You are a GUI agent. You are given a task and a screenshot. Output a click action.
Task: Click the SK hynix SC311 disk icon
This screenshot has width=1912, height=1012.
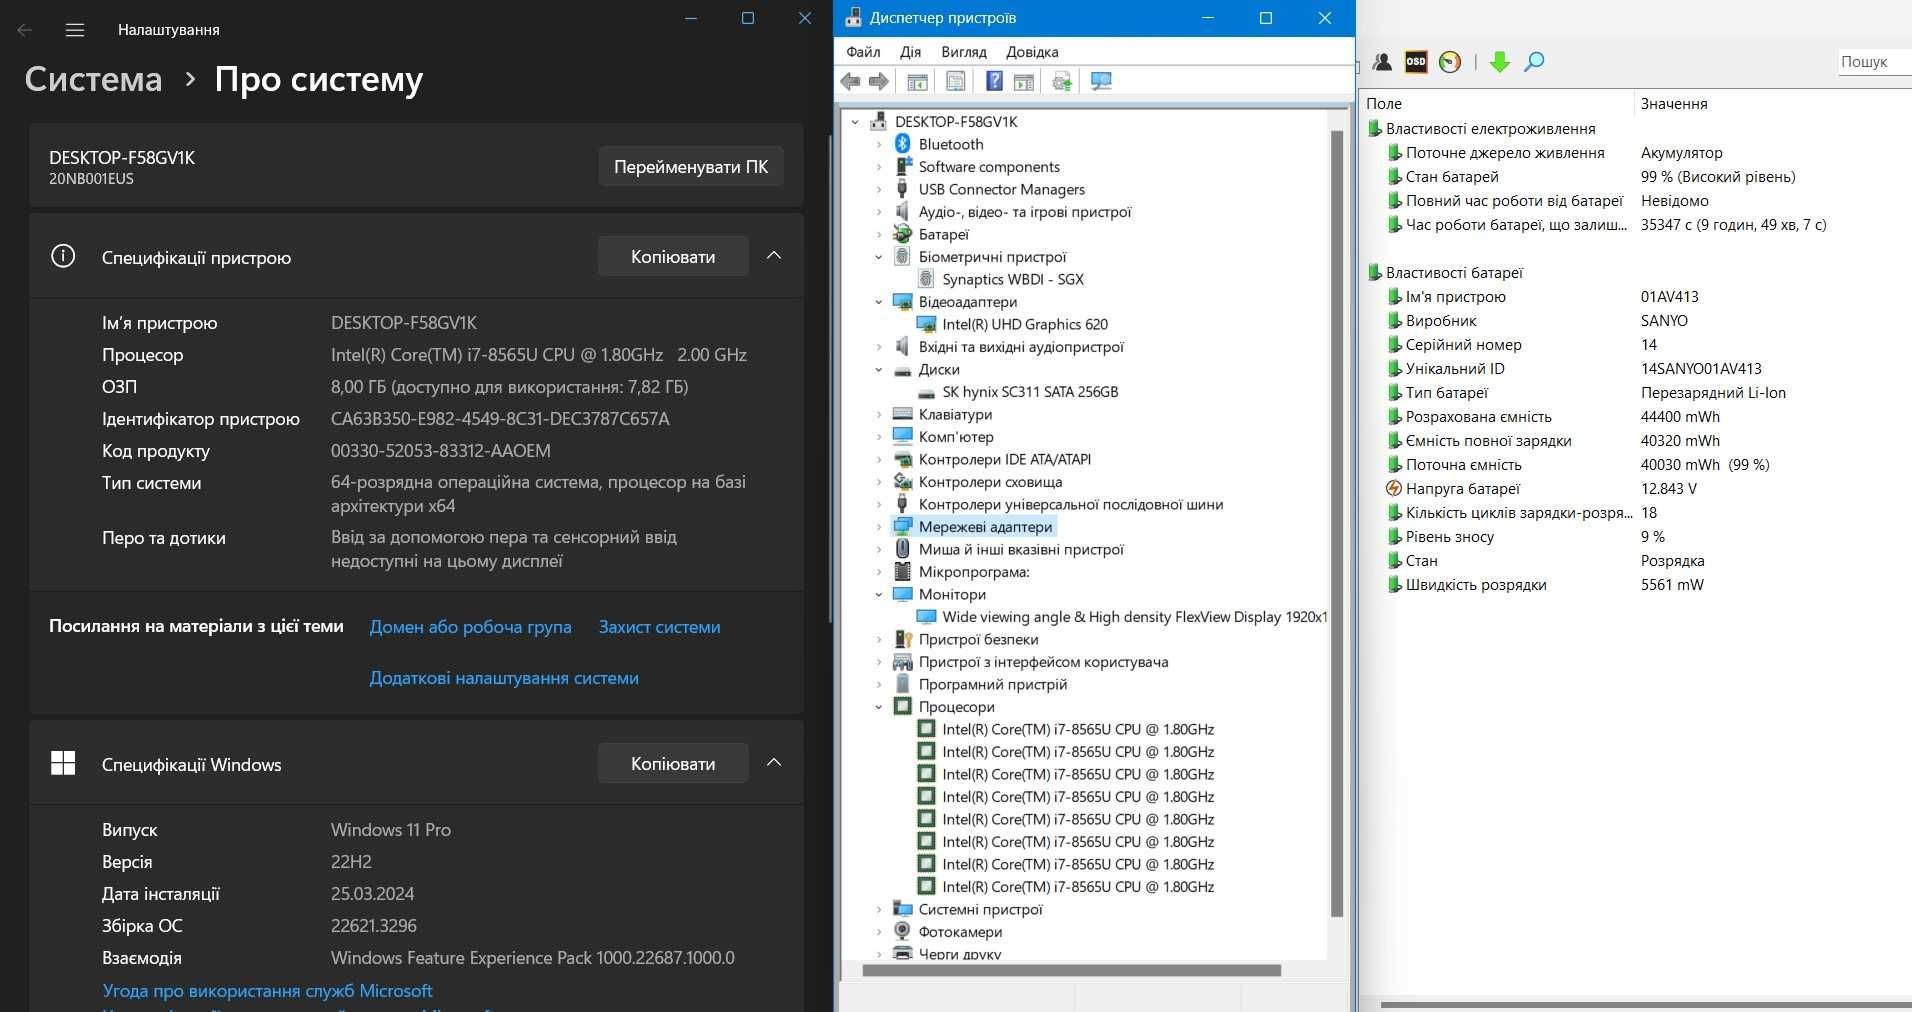[x=926, y=392]
